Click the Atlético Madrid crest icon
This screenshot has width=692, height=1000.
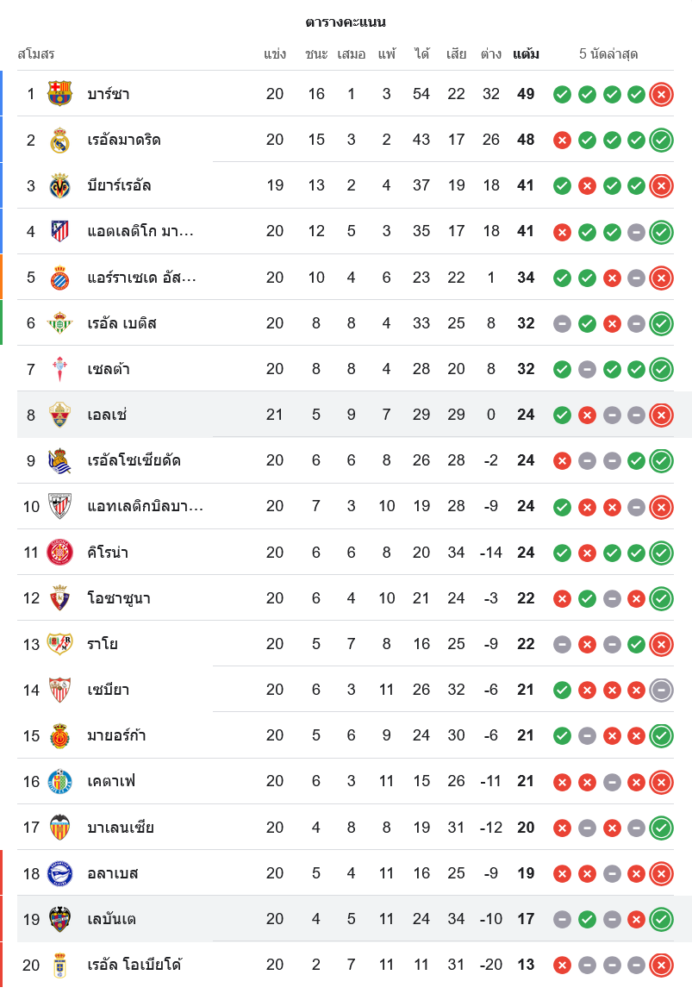[x=60, y=232]
